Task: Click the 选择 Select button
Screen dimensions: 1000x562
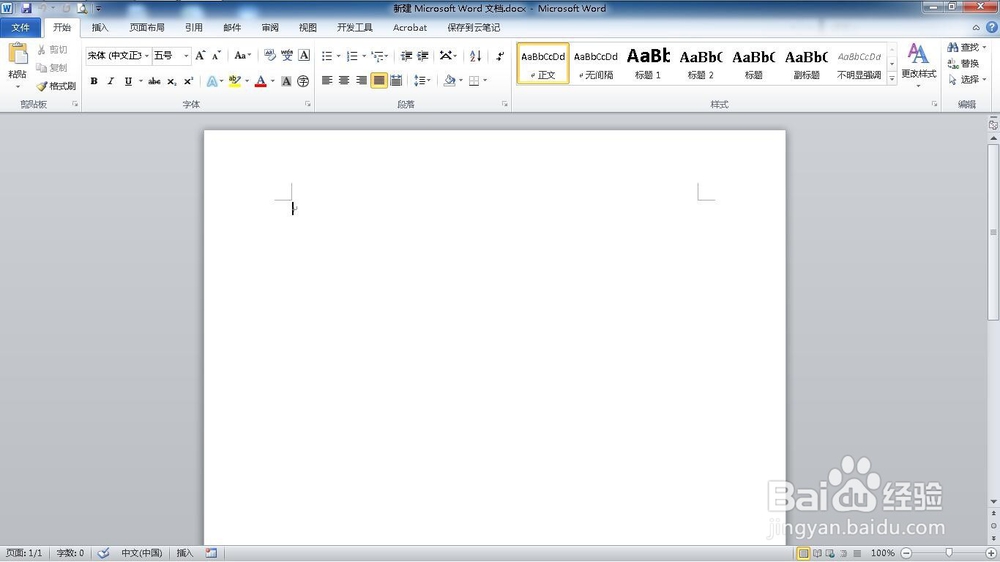Action: 967,79
